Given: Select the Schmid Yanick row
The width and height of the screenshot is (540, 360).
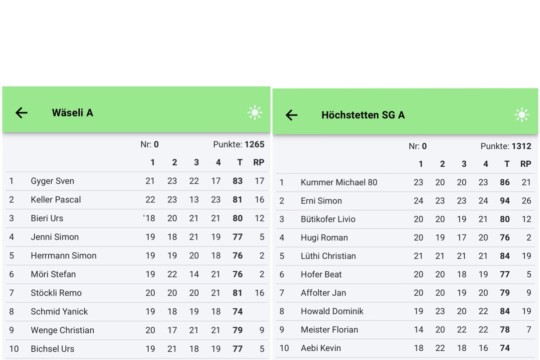Looking at the screenshot, I should click(x=136, y=311).
